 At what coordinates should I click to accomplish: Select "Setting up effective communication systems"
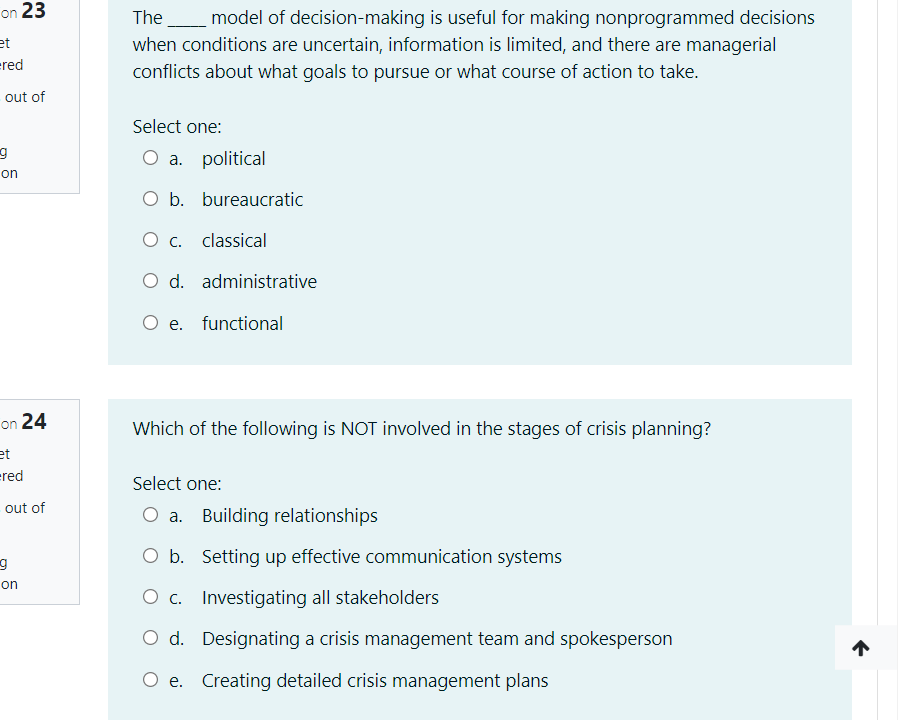[x=150, y=555]
